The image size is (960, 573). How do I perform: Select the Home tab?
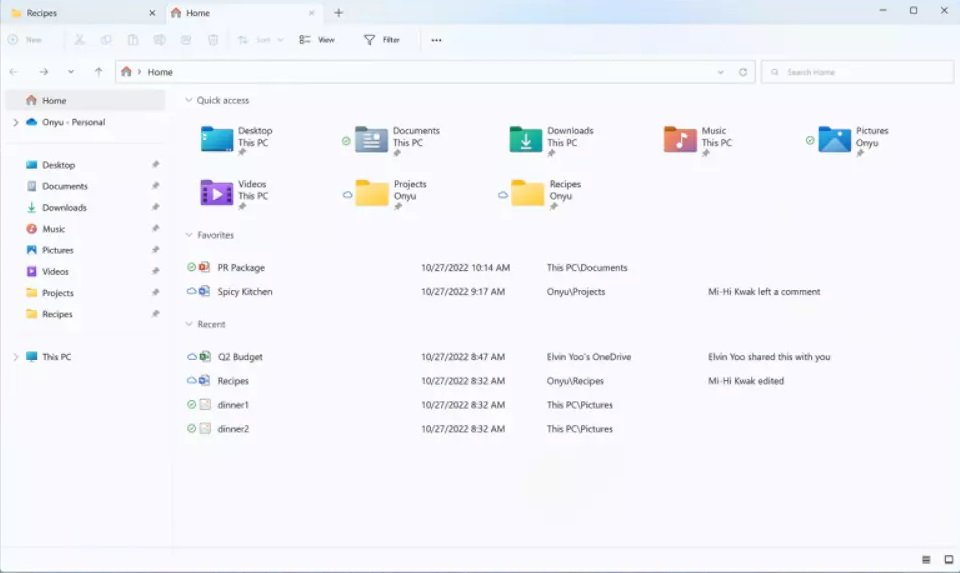[x=242, y=12]
